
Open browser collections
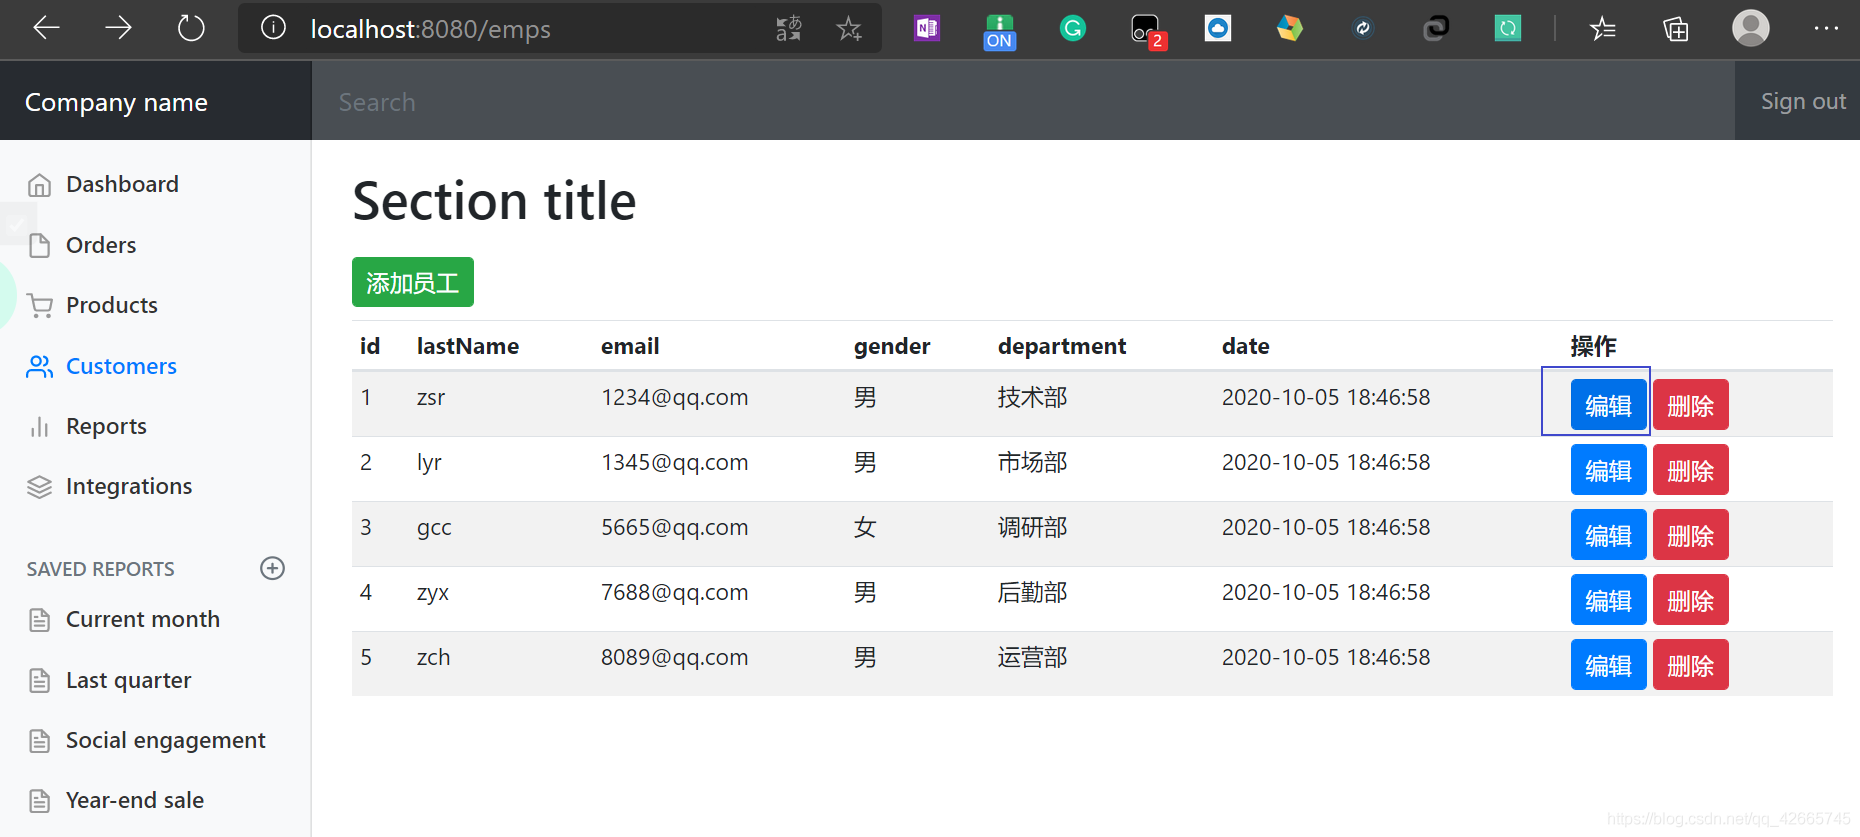[1676, 28]
